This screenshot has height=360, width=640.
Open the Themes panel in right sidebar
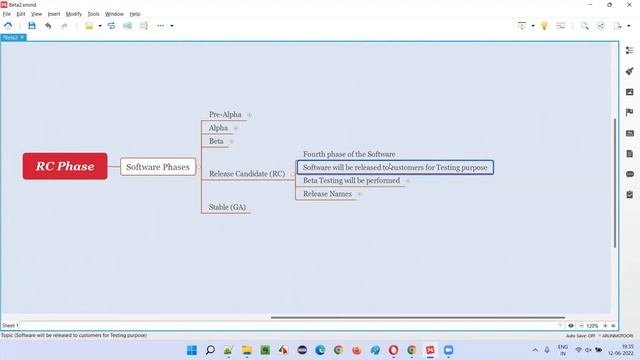click(629, 133)
